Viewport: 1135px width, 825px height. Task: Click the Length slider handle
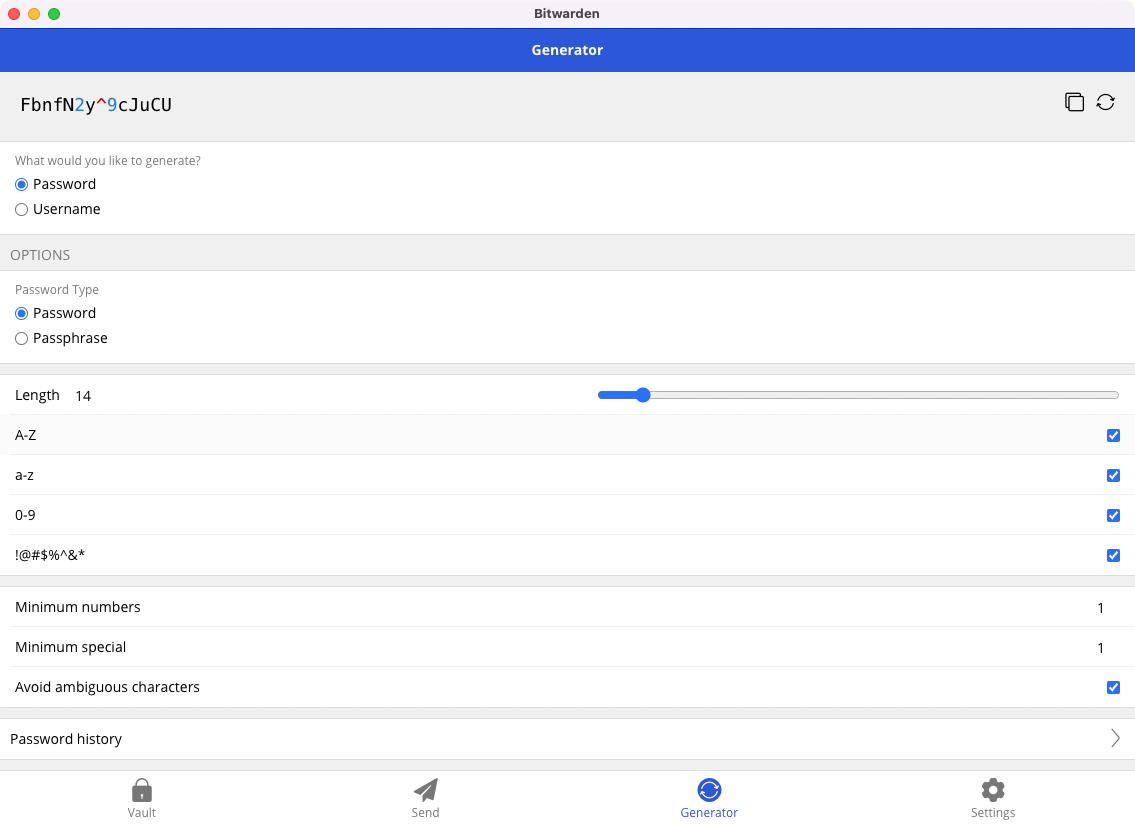click(643, 394)
